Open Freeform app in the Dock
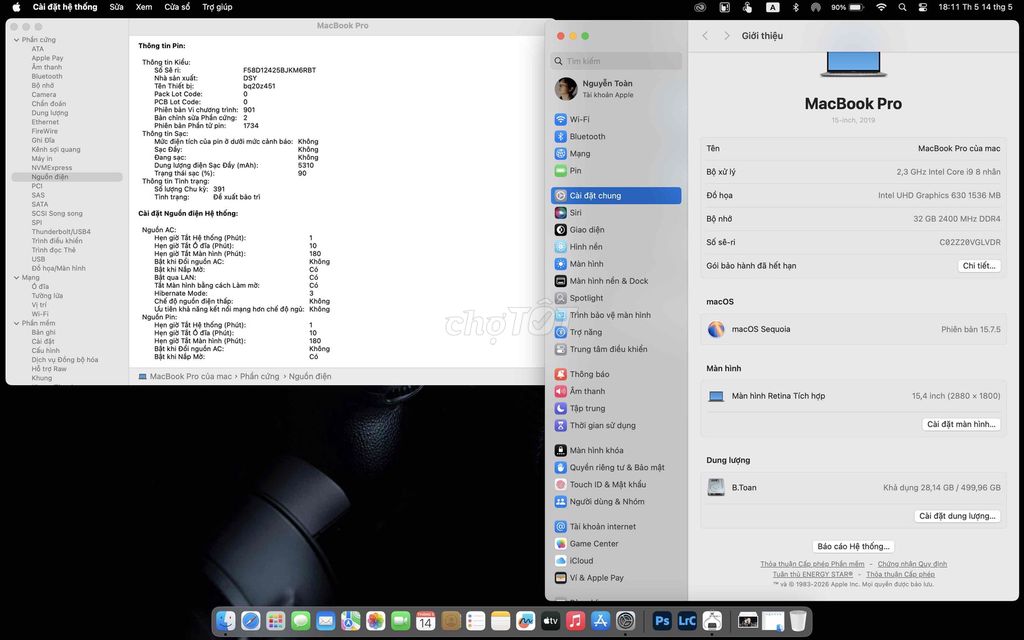 [525, 620]
